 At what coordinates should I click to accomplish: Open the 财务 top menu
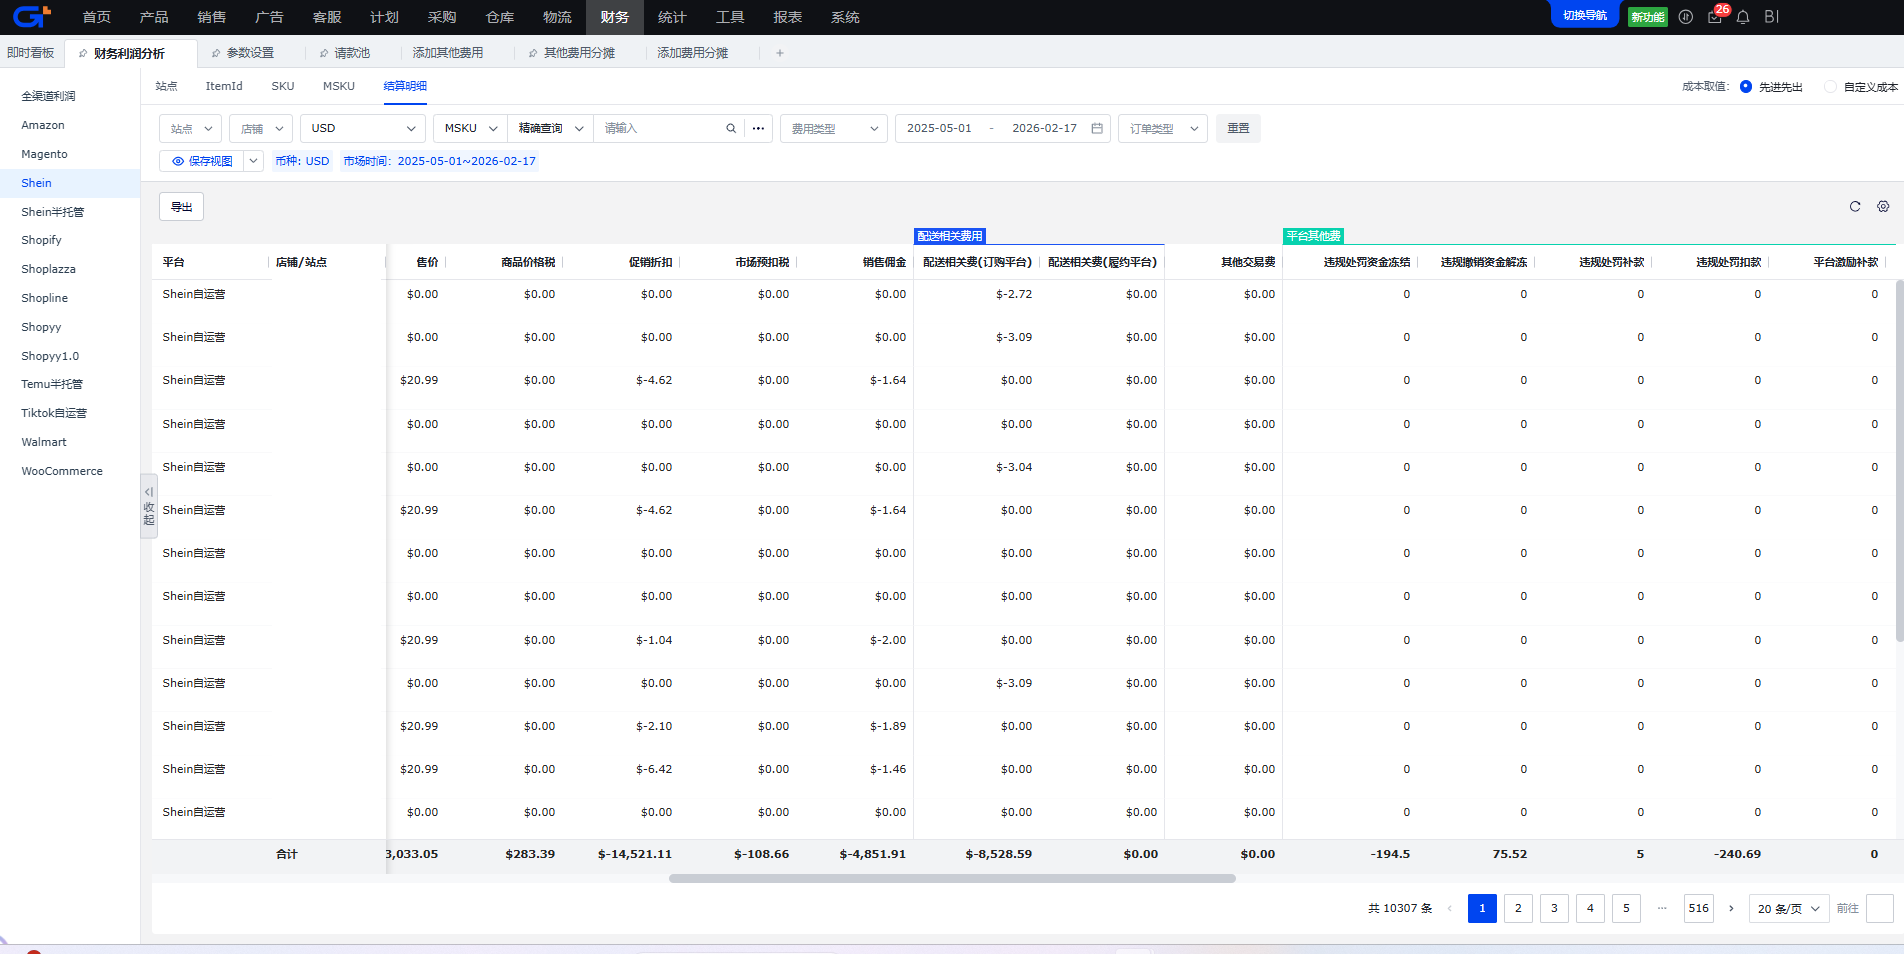tap(614, 17)
